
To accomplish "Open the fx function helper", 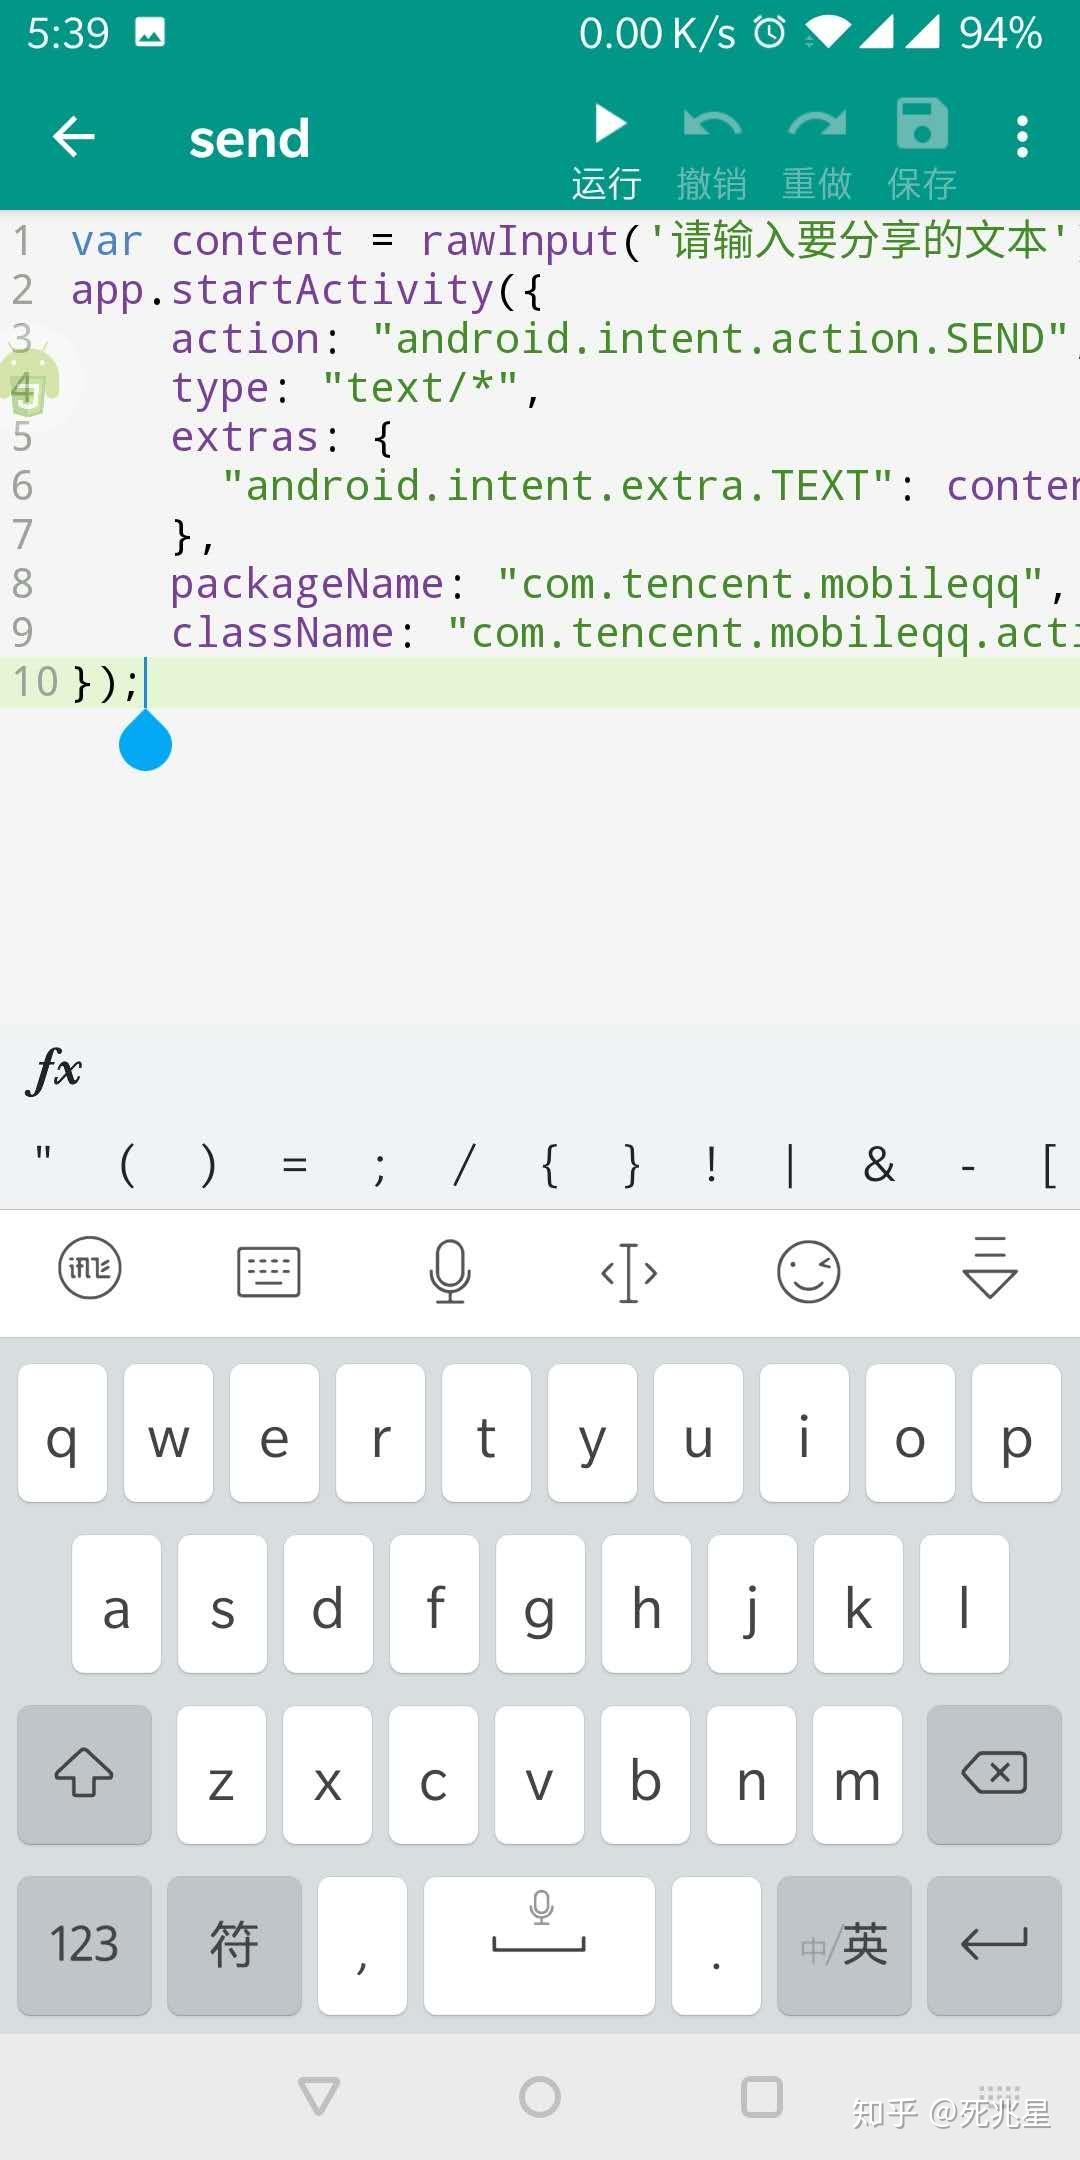I will (55, 1070).
